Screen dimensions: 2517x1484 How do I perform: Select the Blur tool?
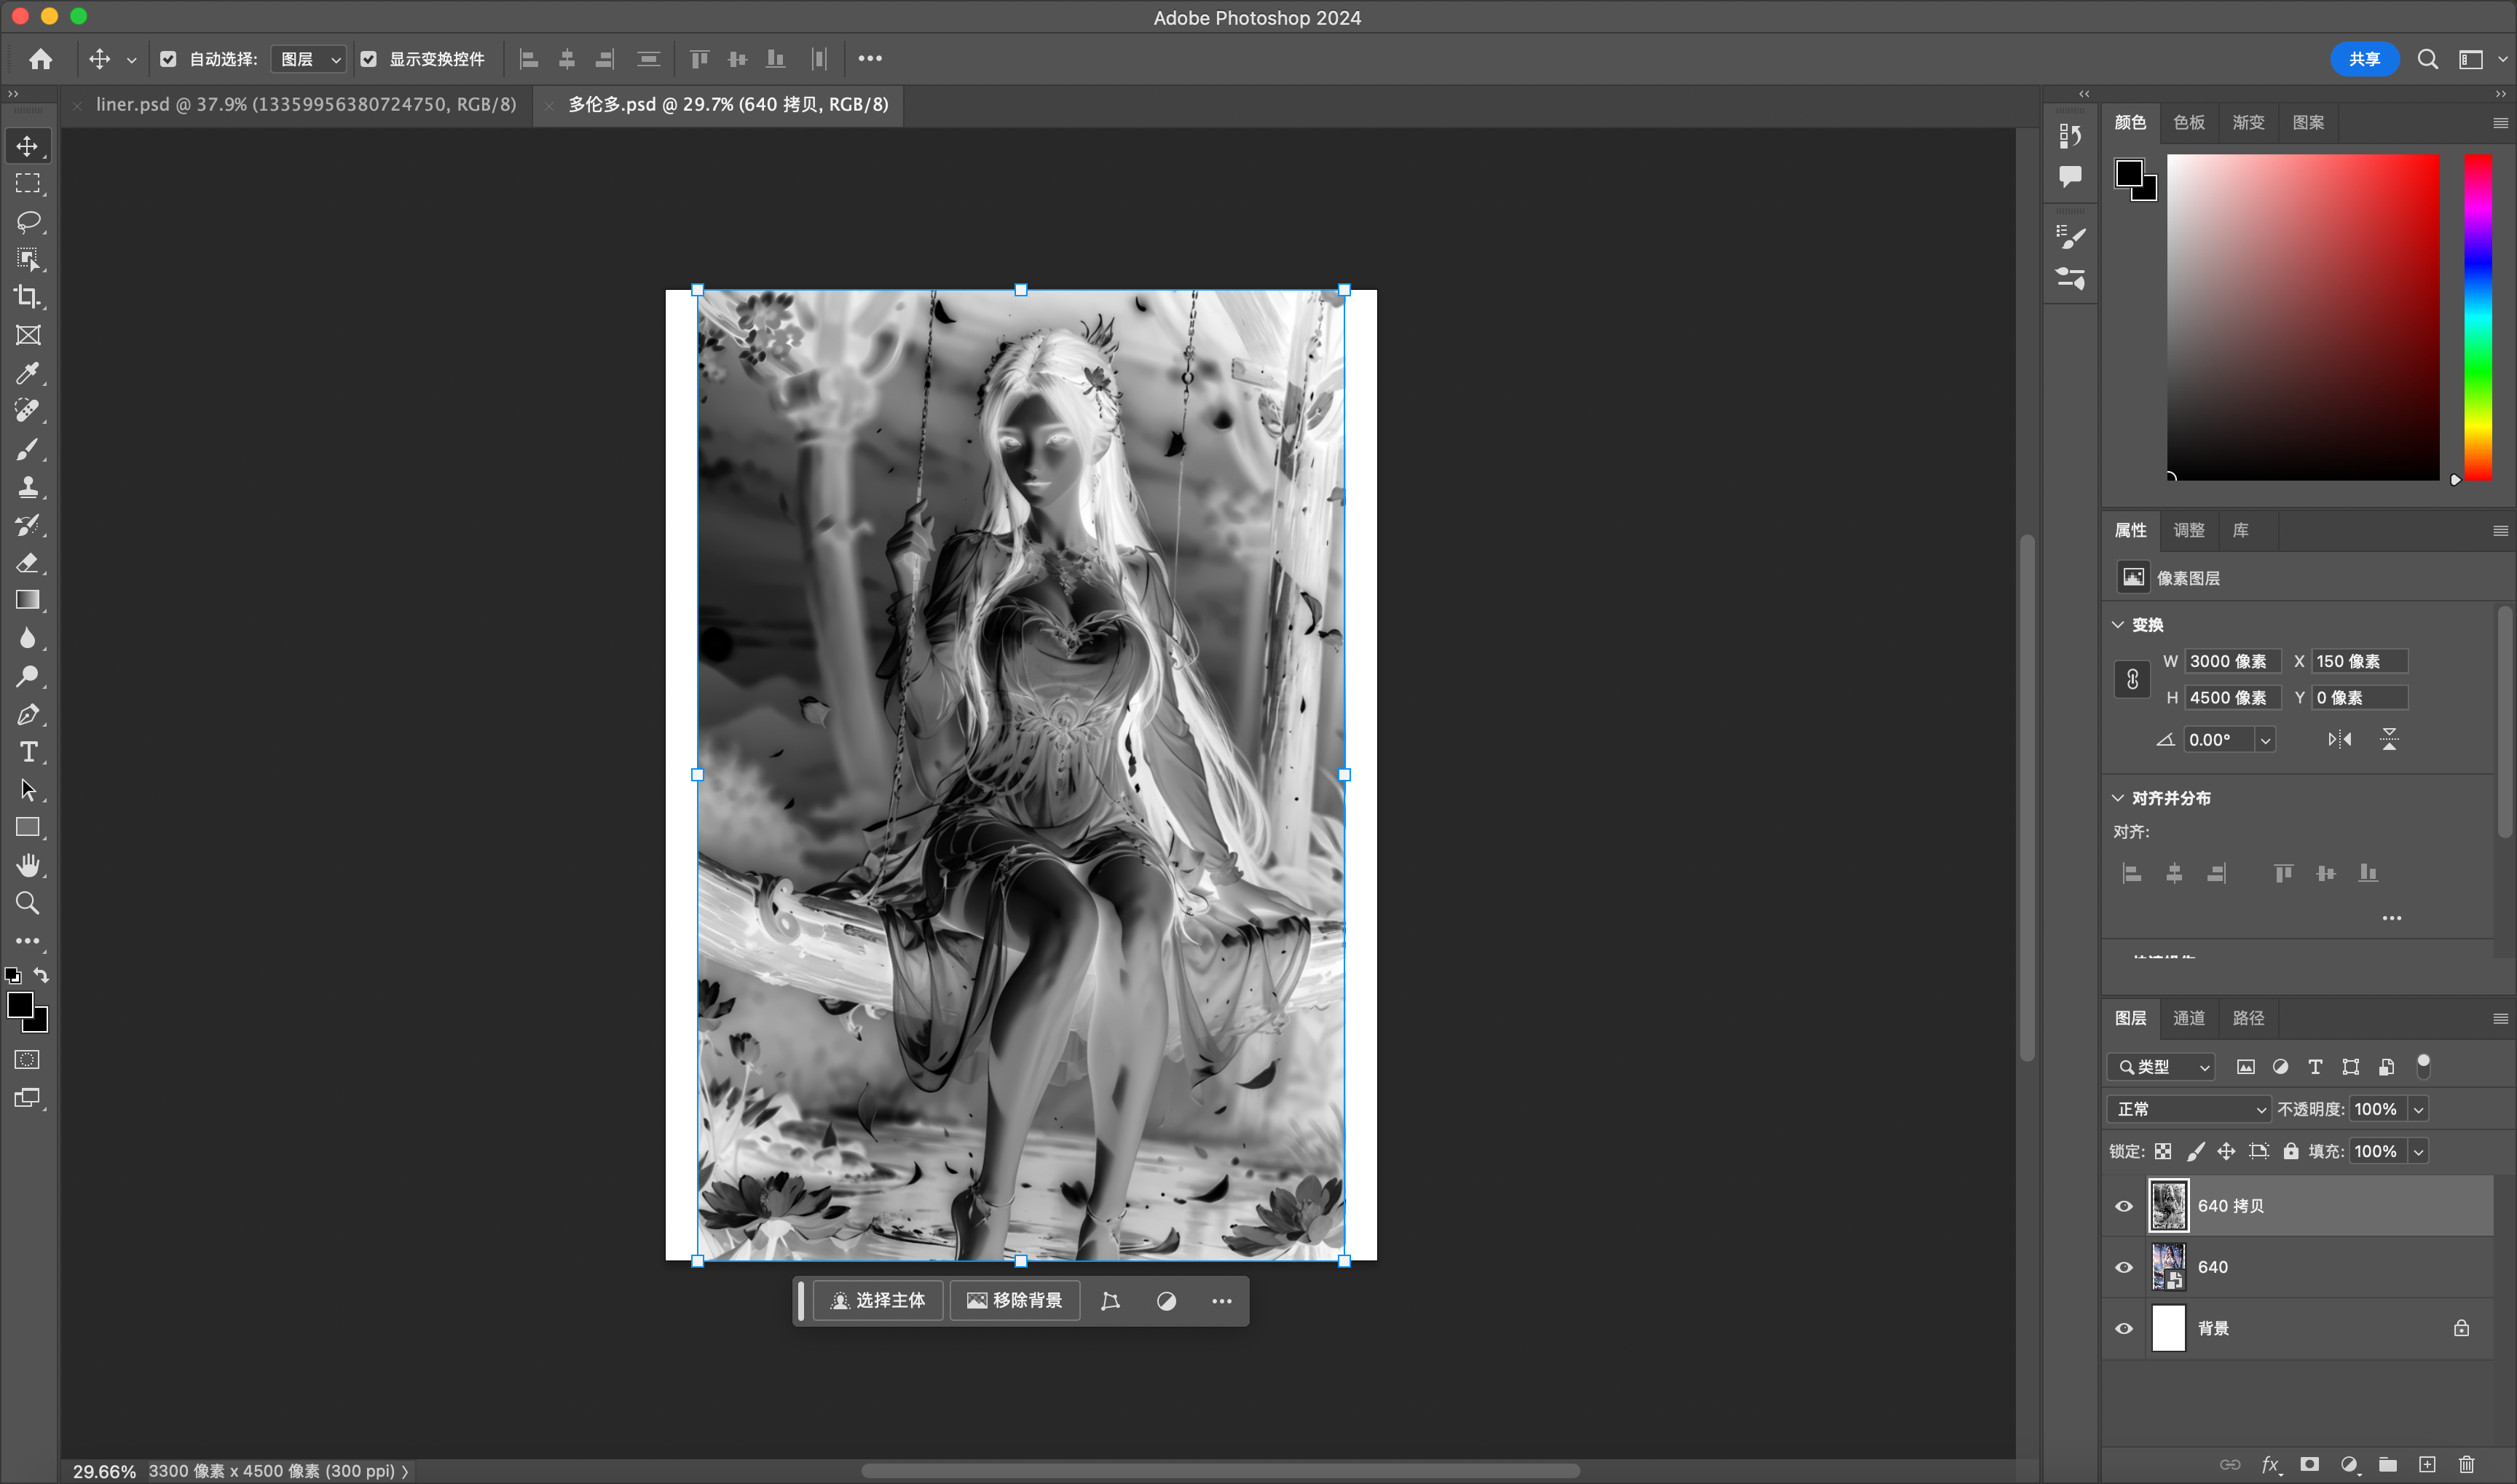(28, 638)
